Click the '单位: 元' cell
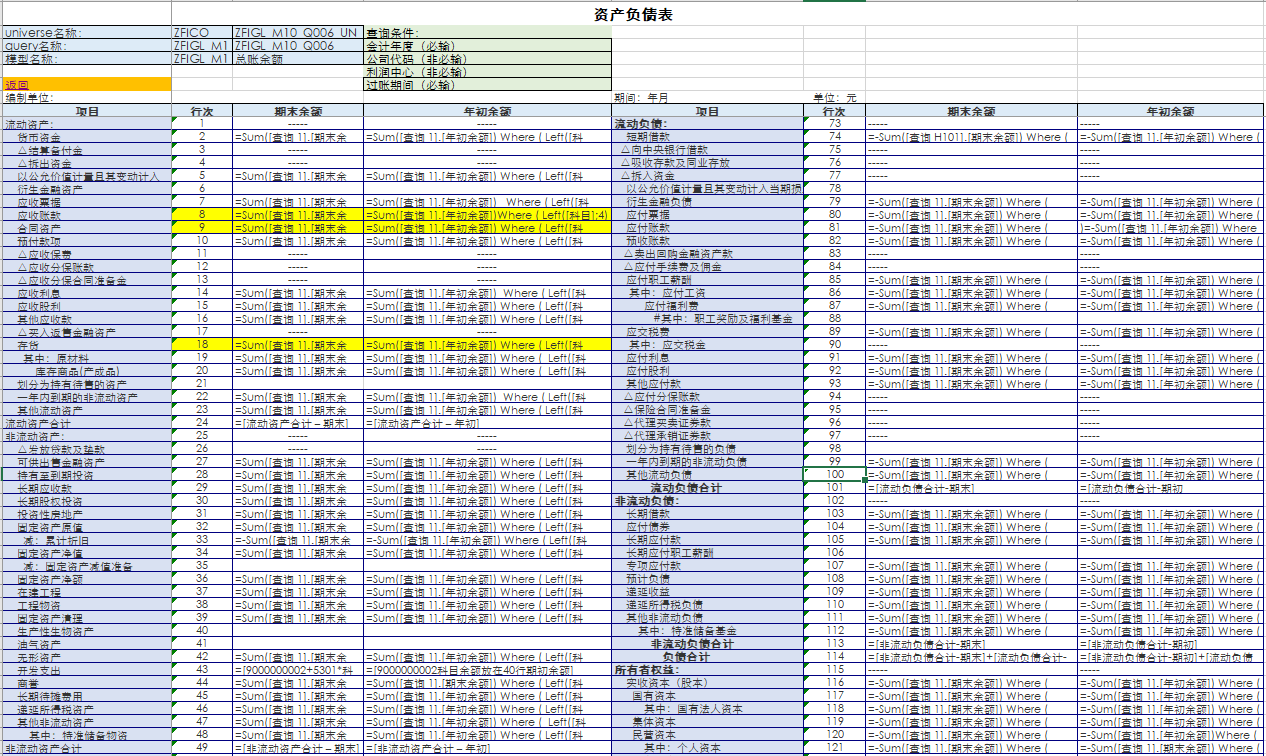1266x756 pixels. (x=835, y=98)
